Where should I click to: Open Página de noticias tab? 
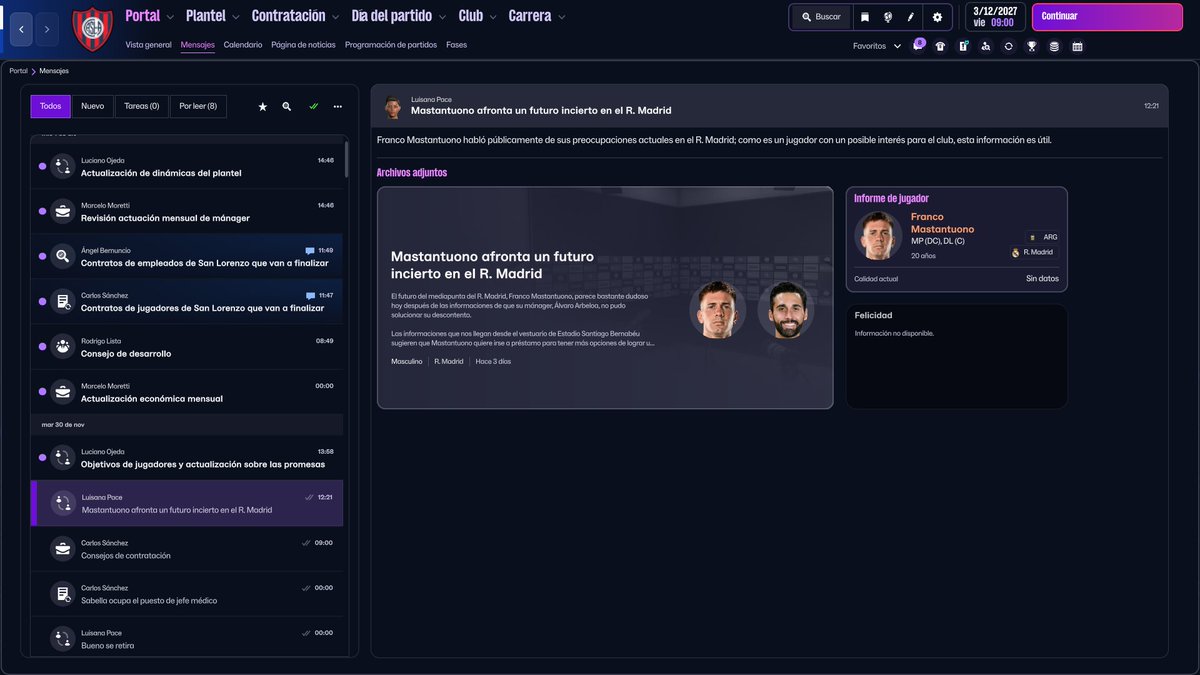click(x=303, y=45)
